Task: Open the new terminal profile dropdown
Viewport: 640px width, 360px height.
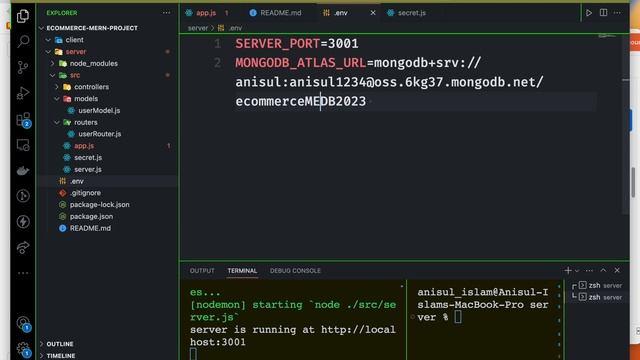Action: (577, 271)
